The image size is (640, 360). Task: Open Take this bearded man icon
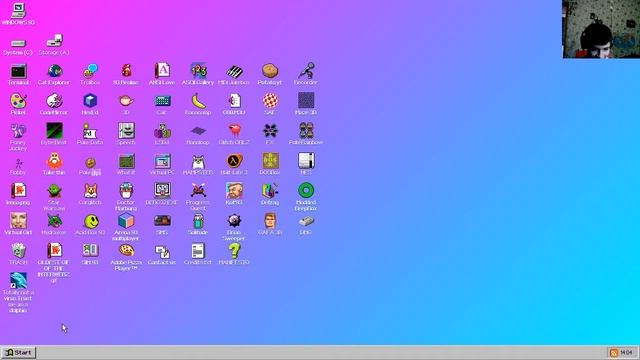point(54,161)
